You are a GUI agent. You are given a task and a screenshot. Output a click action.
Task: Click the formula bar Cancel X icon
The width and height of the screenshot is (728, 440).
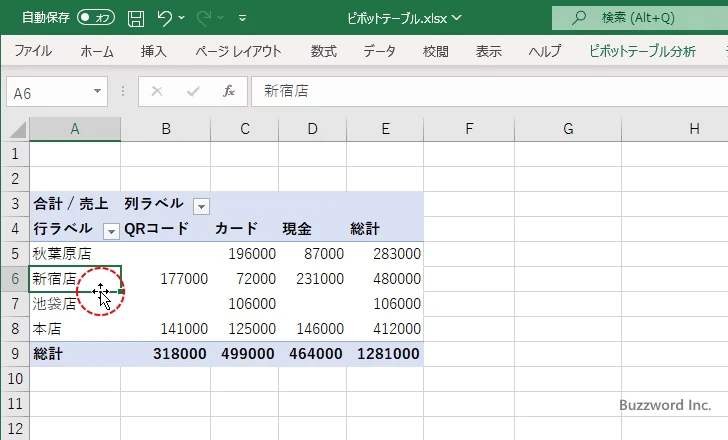(x=157, y=91)
